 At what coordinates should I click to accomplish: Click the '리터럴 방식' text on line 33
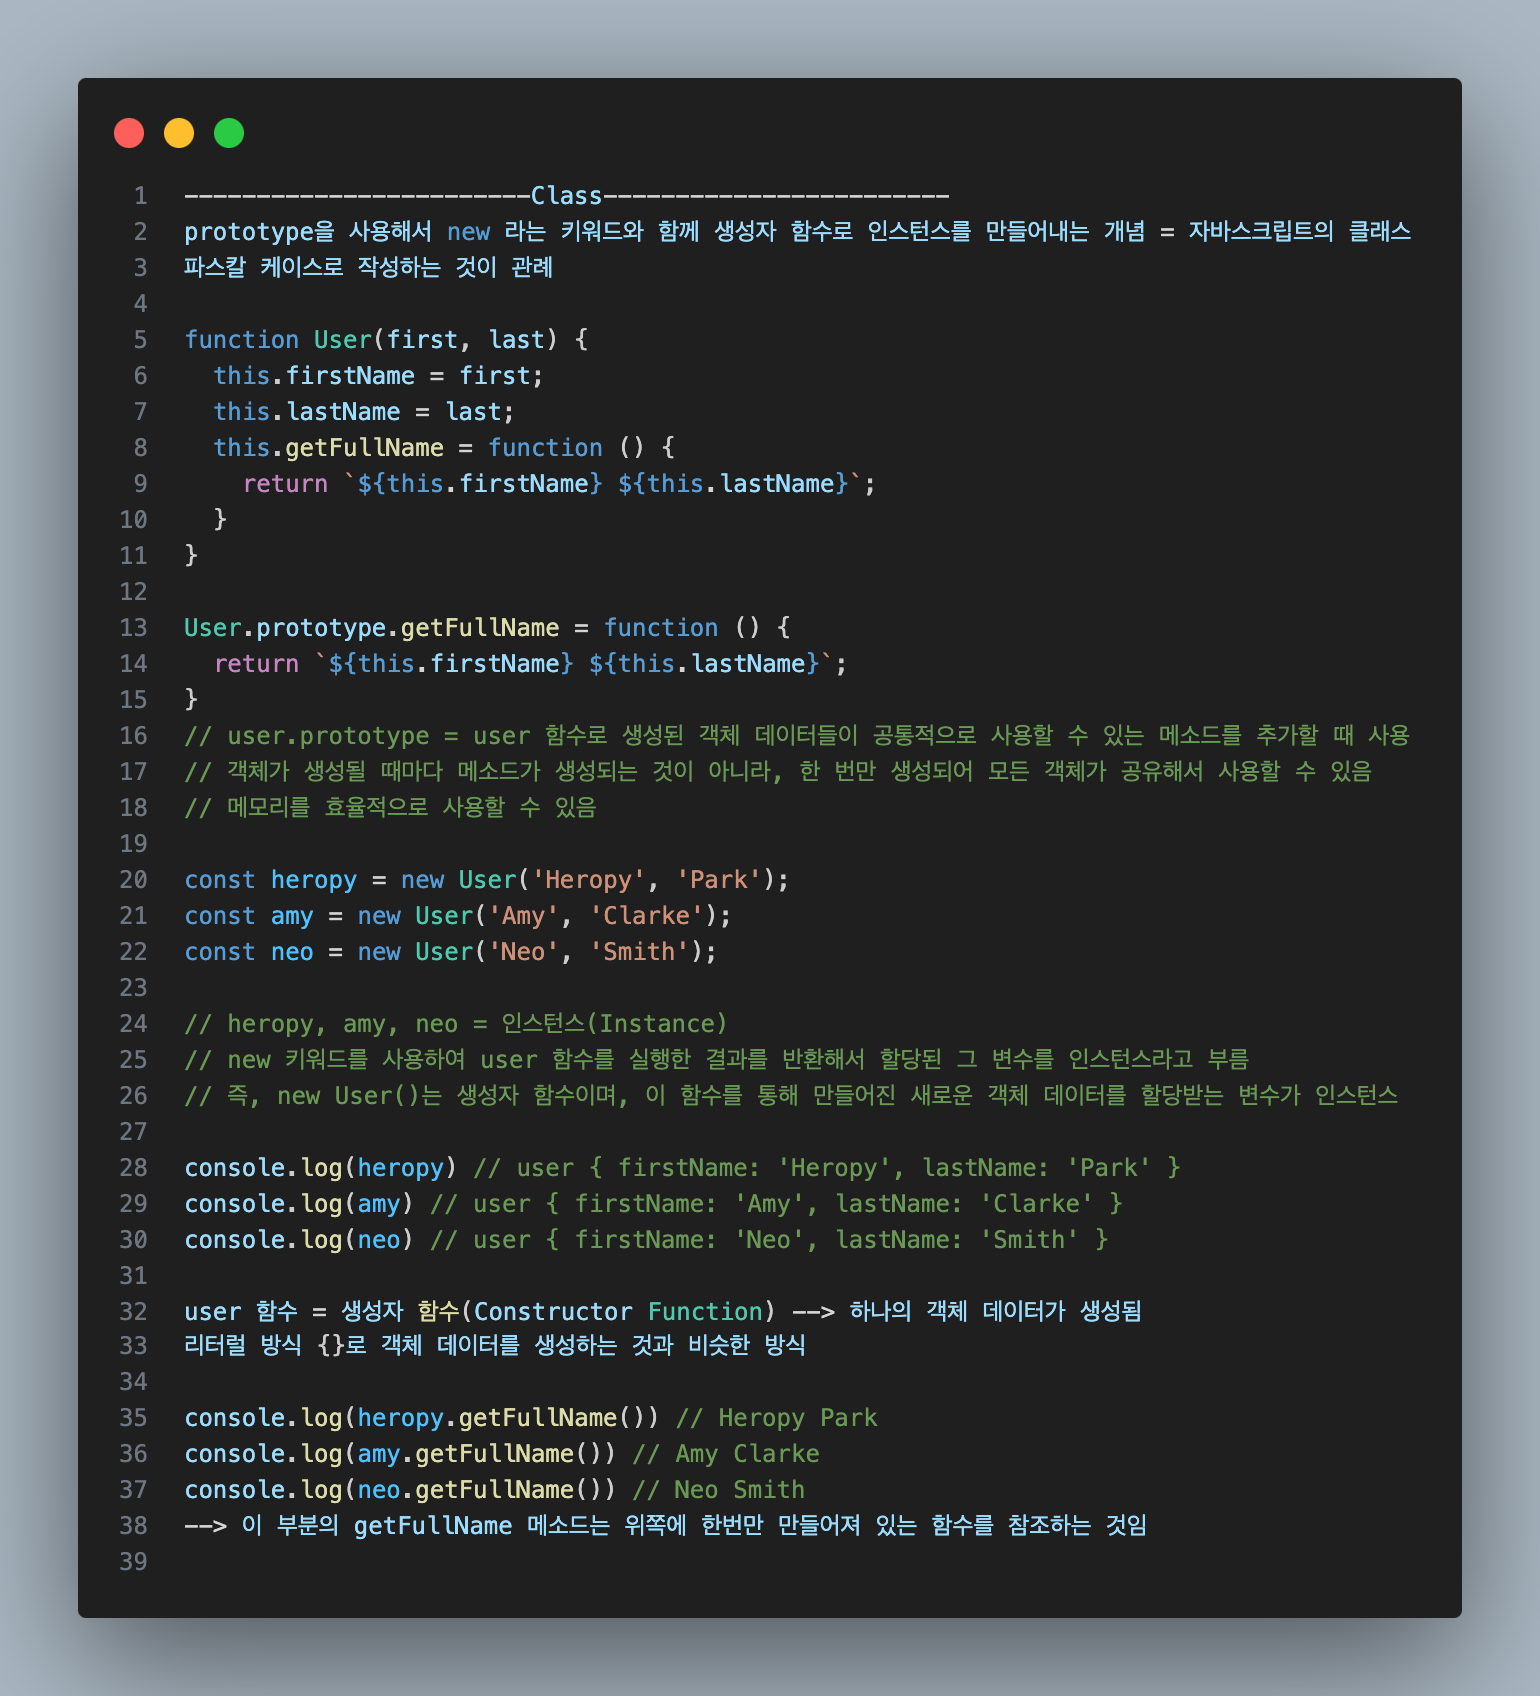[x=243, y=1346]
